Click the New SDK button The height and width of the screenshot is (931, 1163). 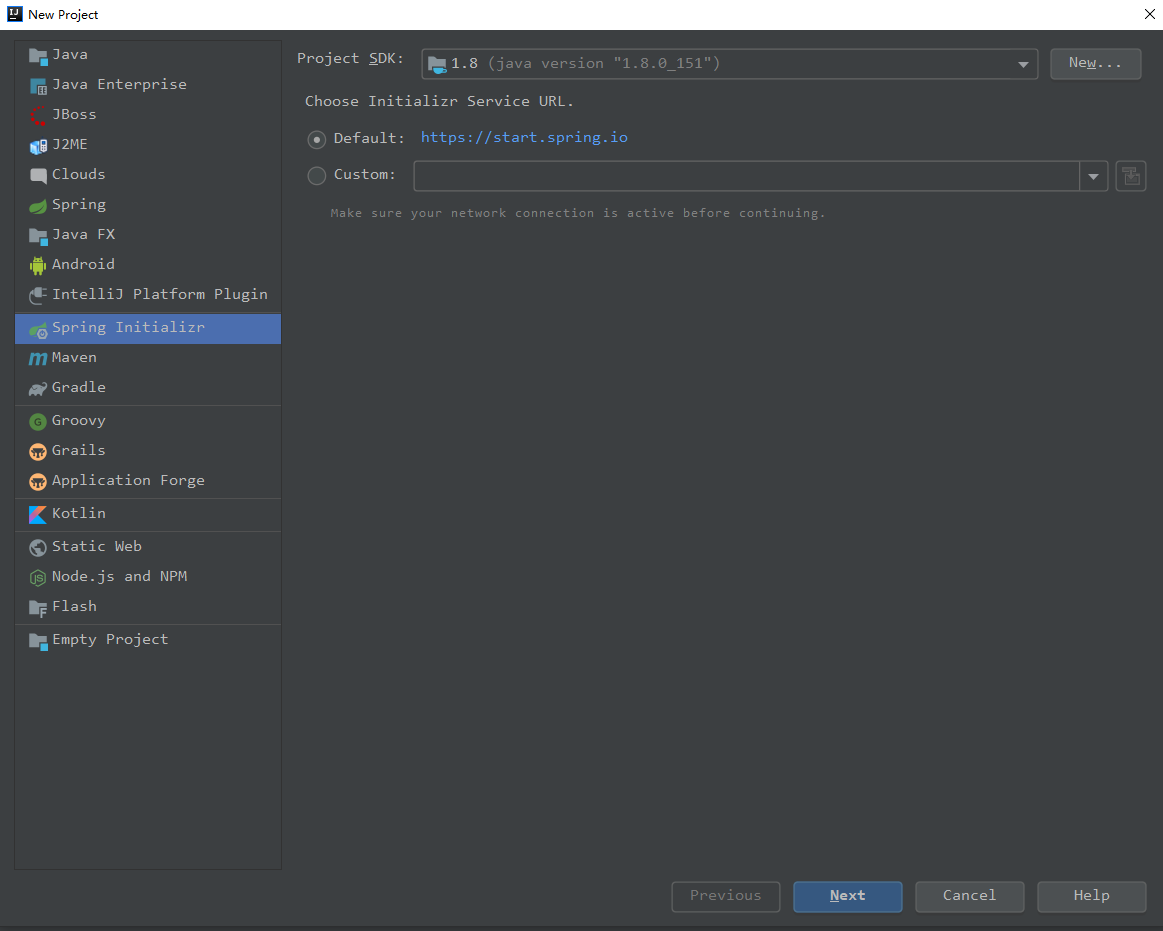(x=1095, y=63)
